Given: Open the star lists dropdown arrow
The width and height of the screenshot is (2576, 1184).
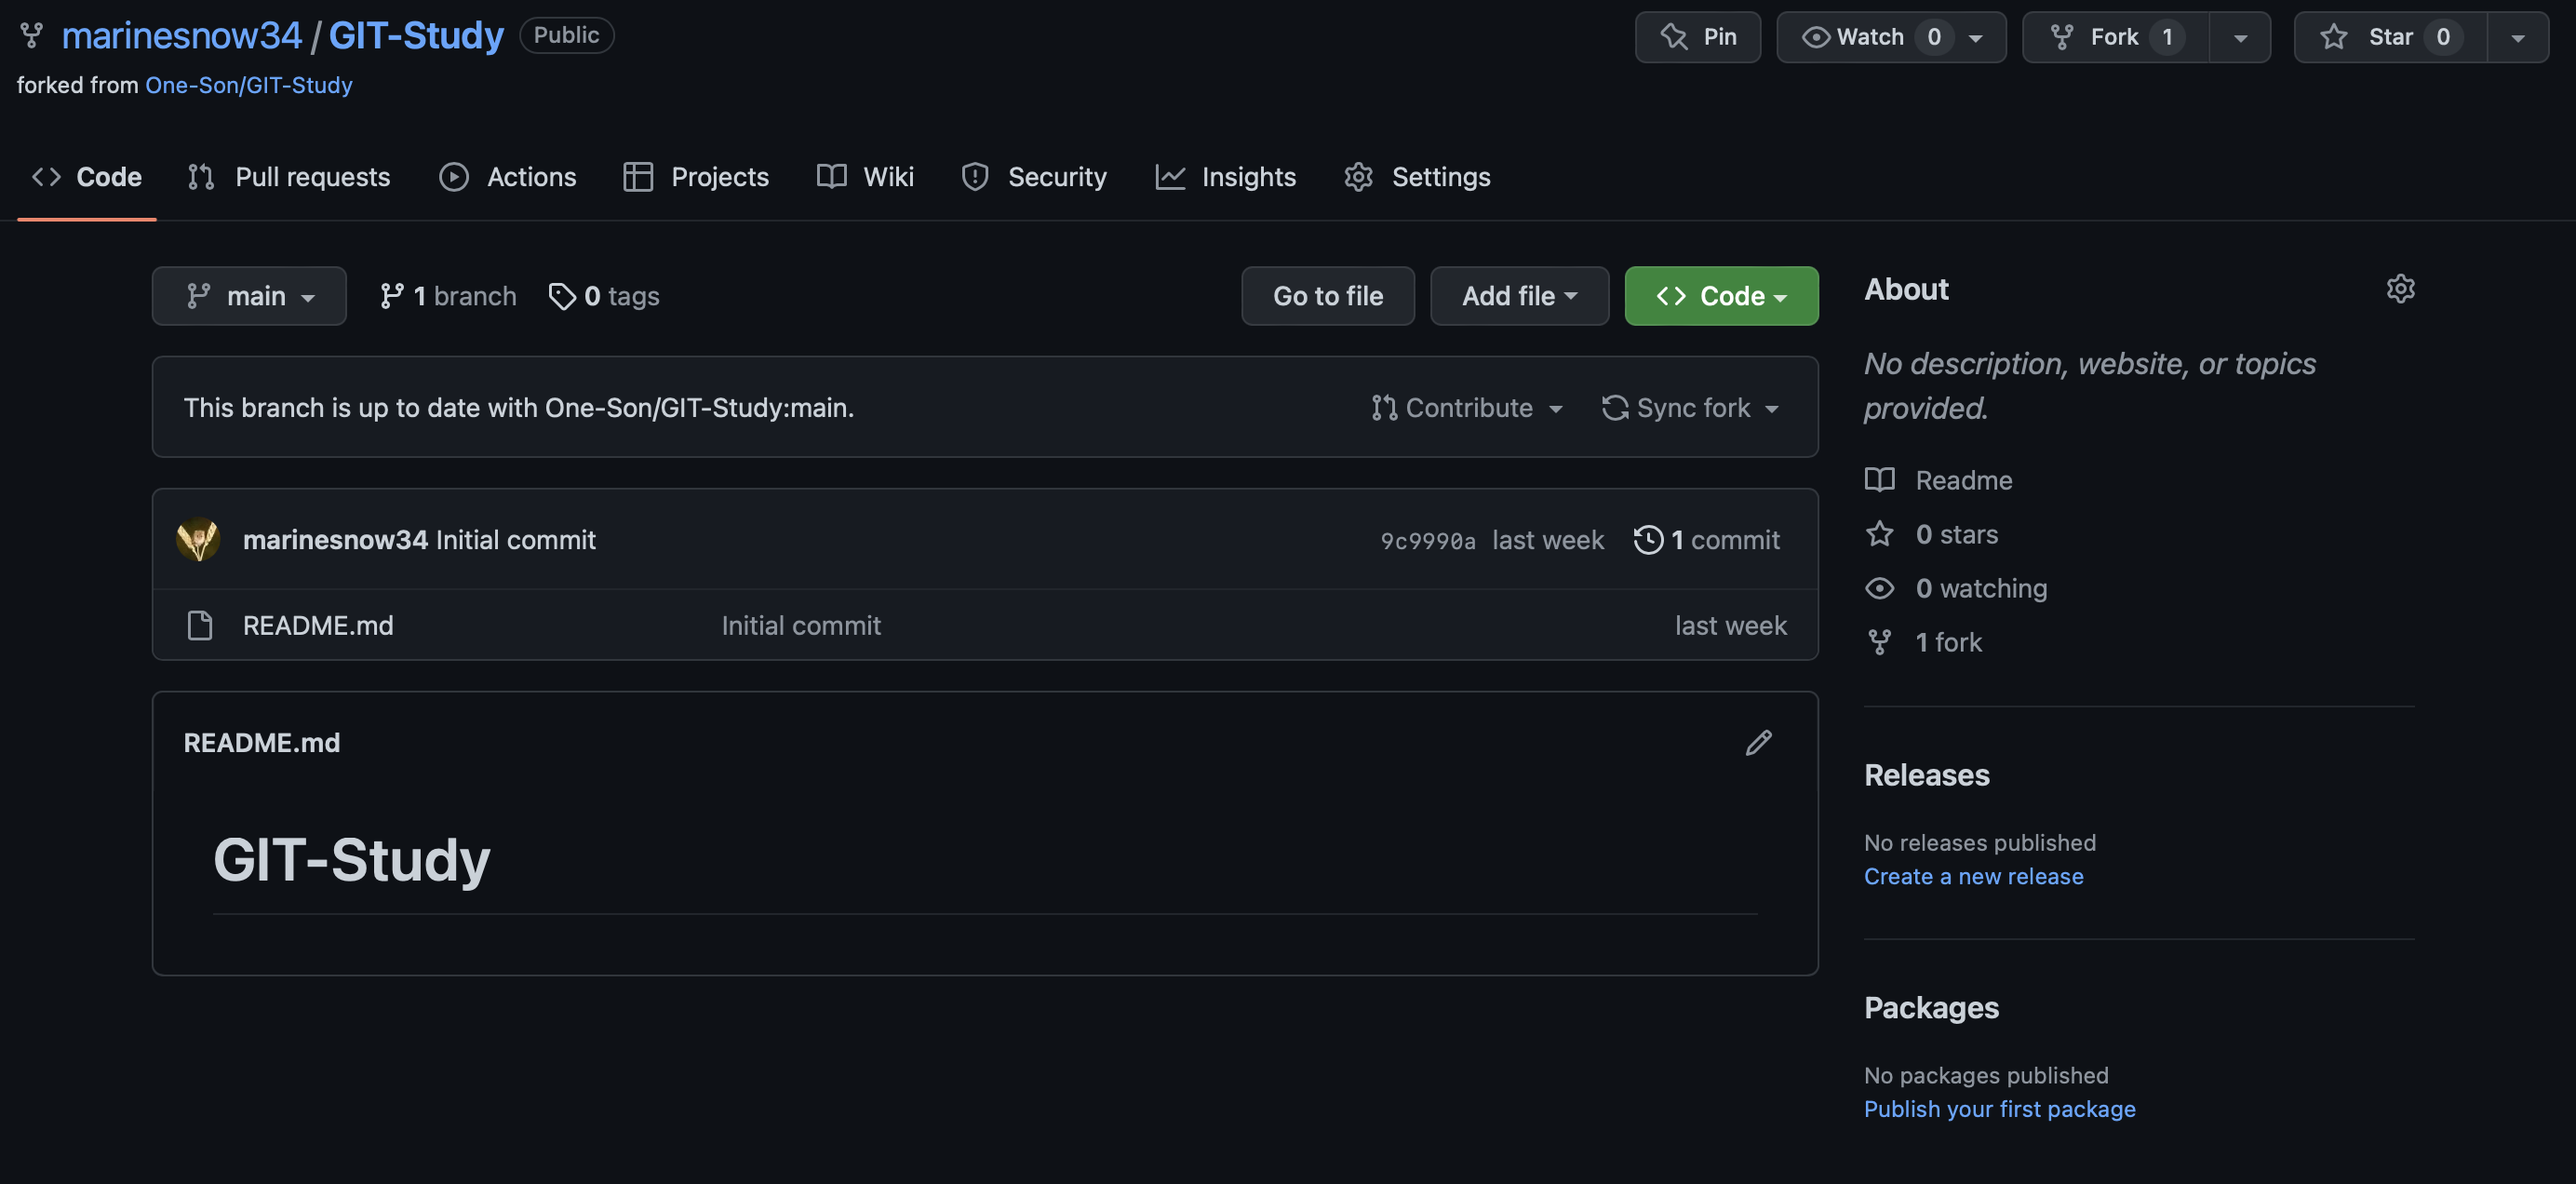Looking at the screenshot, I should pyautogui.click(x=2518, y=38).
